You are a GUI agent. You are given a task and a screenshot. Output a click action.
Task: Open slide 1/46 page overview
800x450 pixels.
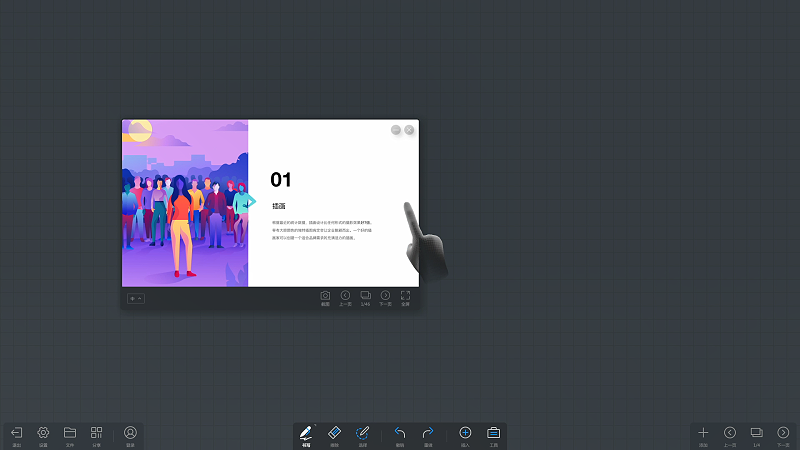point(365,297)
